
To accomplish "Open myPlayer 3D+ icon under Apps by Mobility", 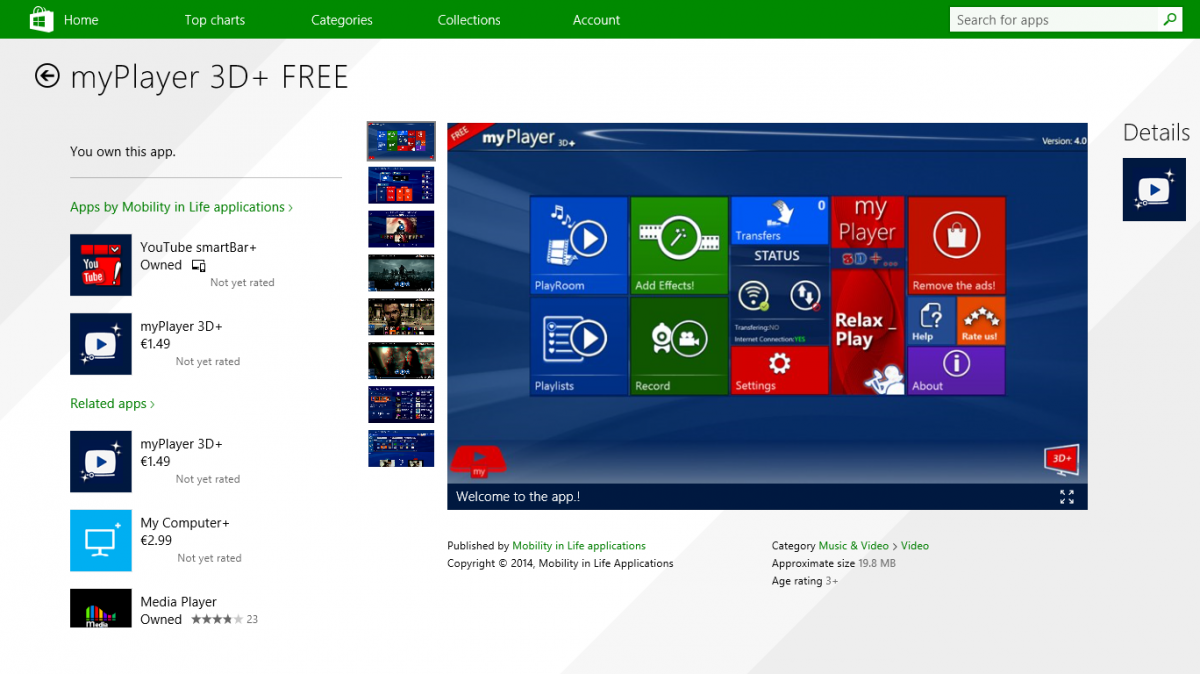I will click(x=101, y=344).
